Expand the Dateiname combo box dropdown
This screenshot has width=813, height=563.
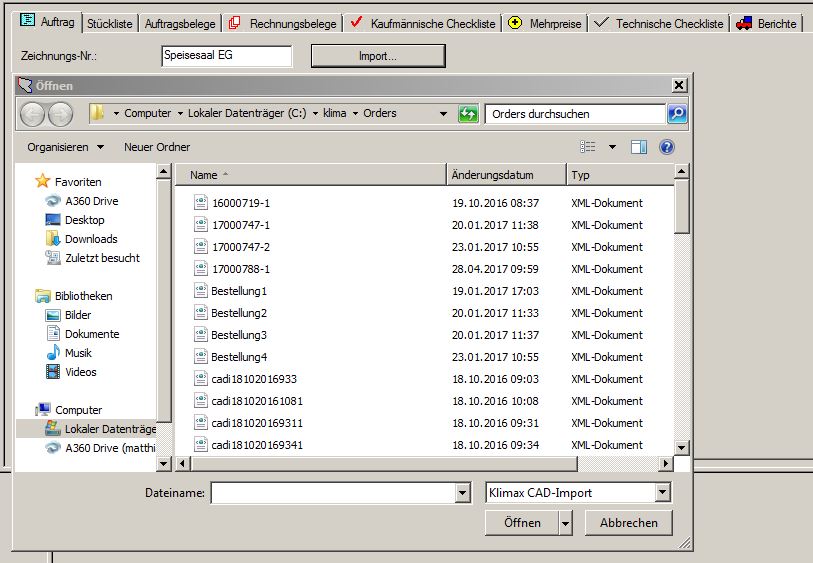tap(462, 493)
